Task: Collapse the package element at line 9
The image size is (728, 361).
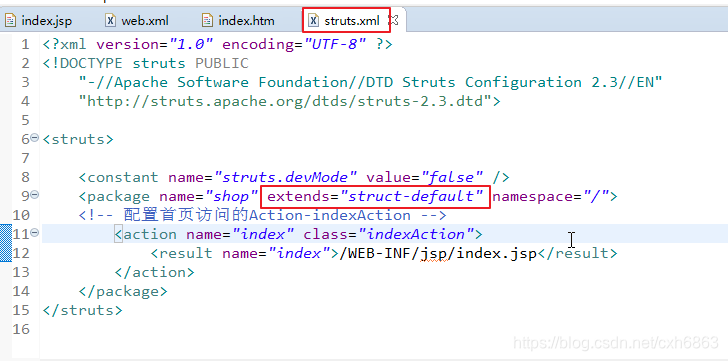Action: pyautogui.click(x=35, y=195)
